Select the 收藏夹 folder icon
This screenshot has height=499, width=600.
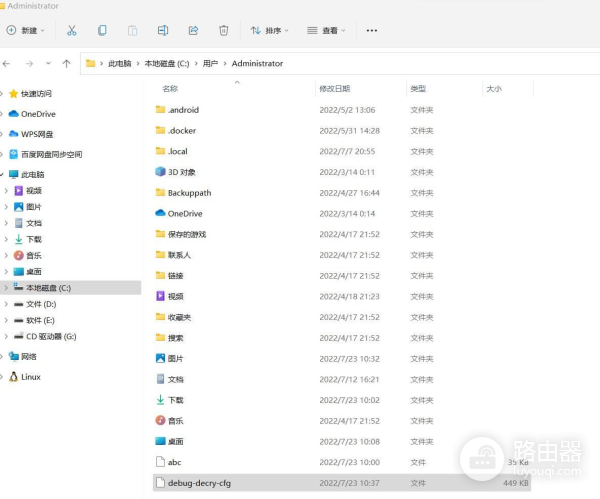coord(160,317)
